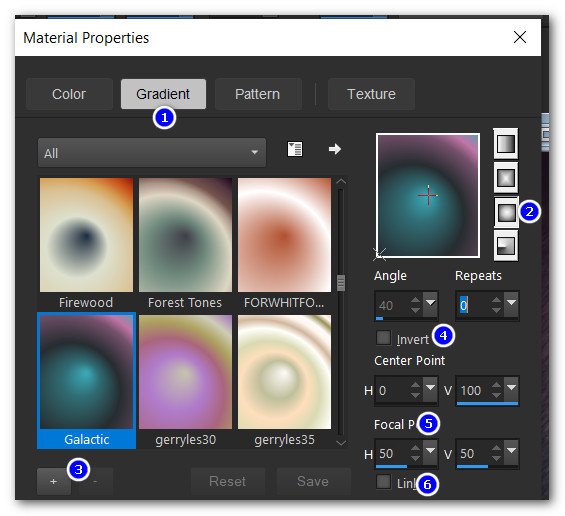Image resolution: width=565 pixels, height=516 pixels.
Task: Open Center Point H dropdown arrow
Action: click(x=431, y=388)
